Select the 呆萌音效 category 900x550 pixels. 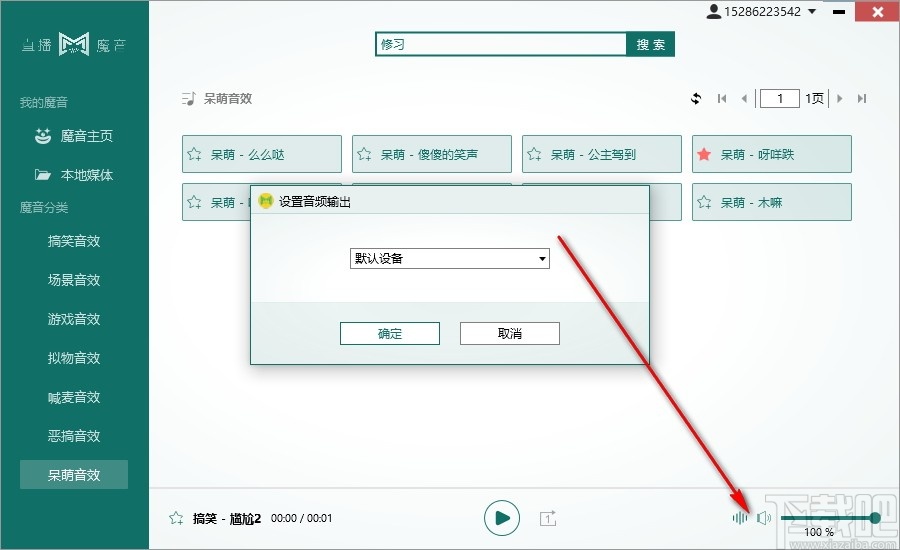tap(74, 475)
